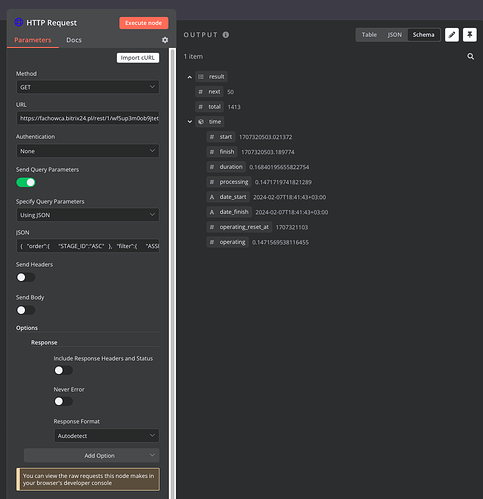
Task: Disable Send Query Parameters toggle
Action: coord(26,182)
